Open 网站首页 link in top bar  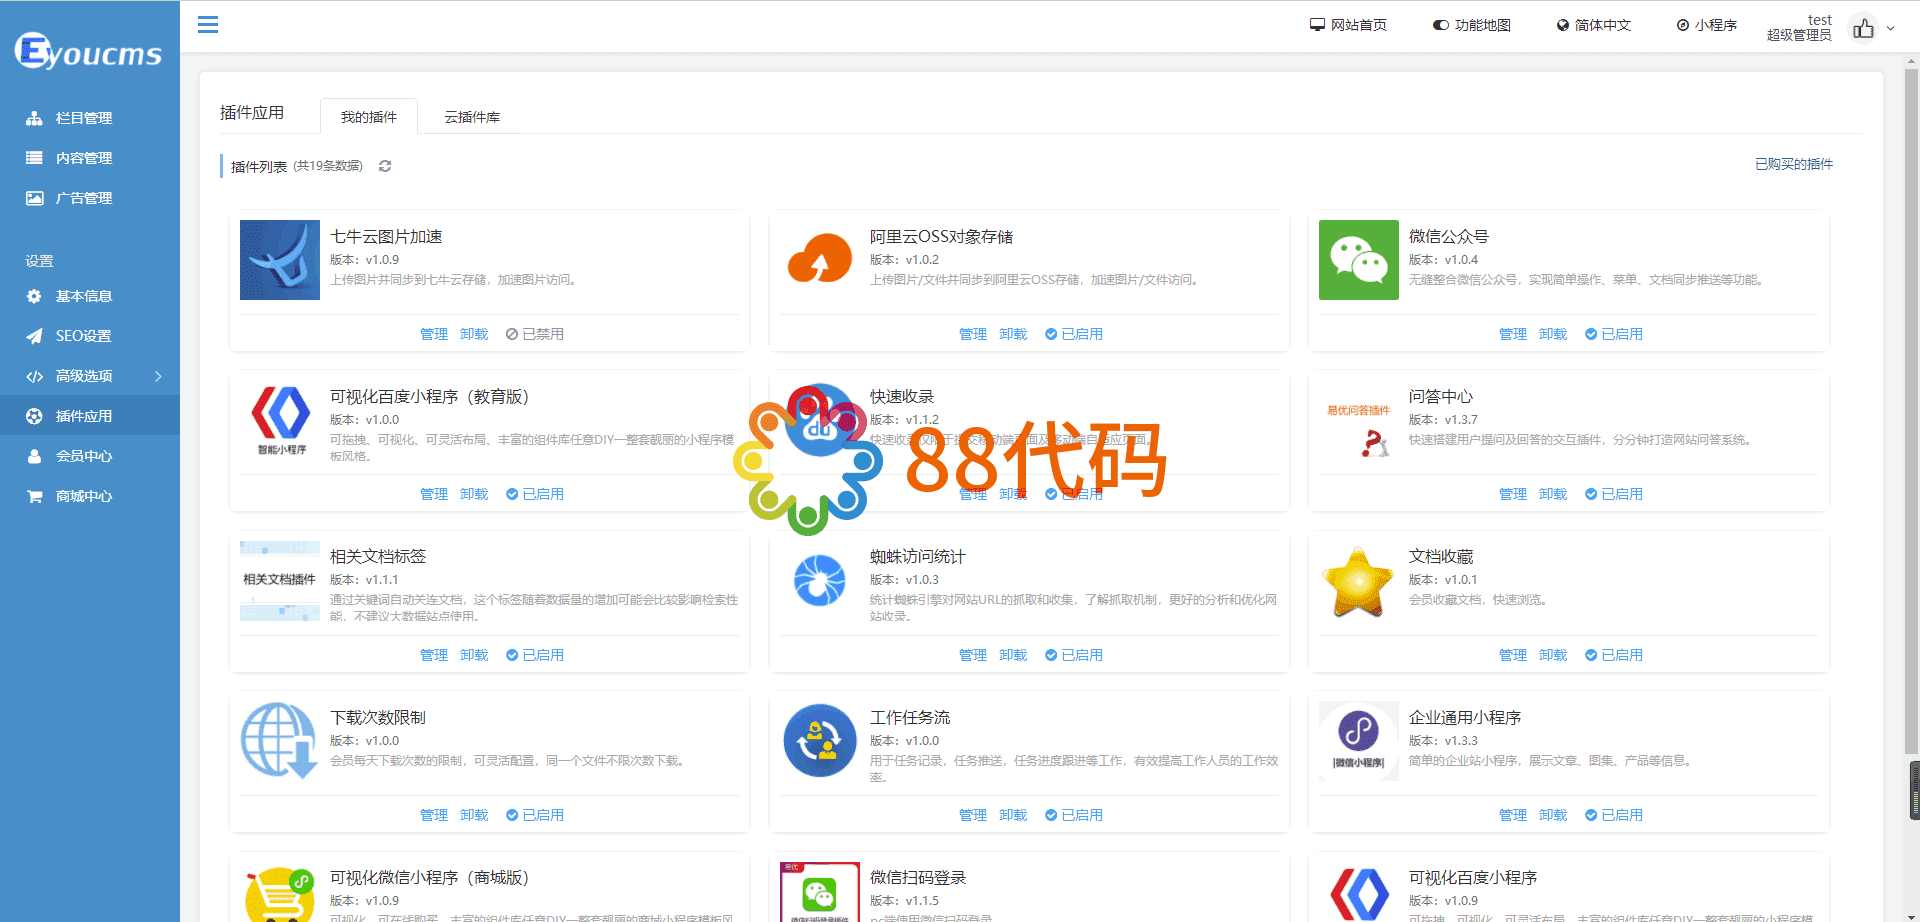1348,25
